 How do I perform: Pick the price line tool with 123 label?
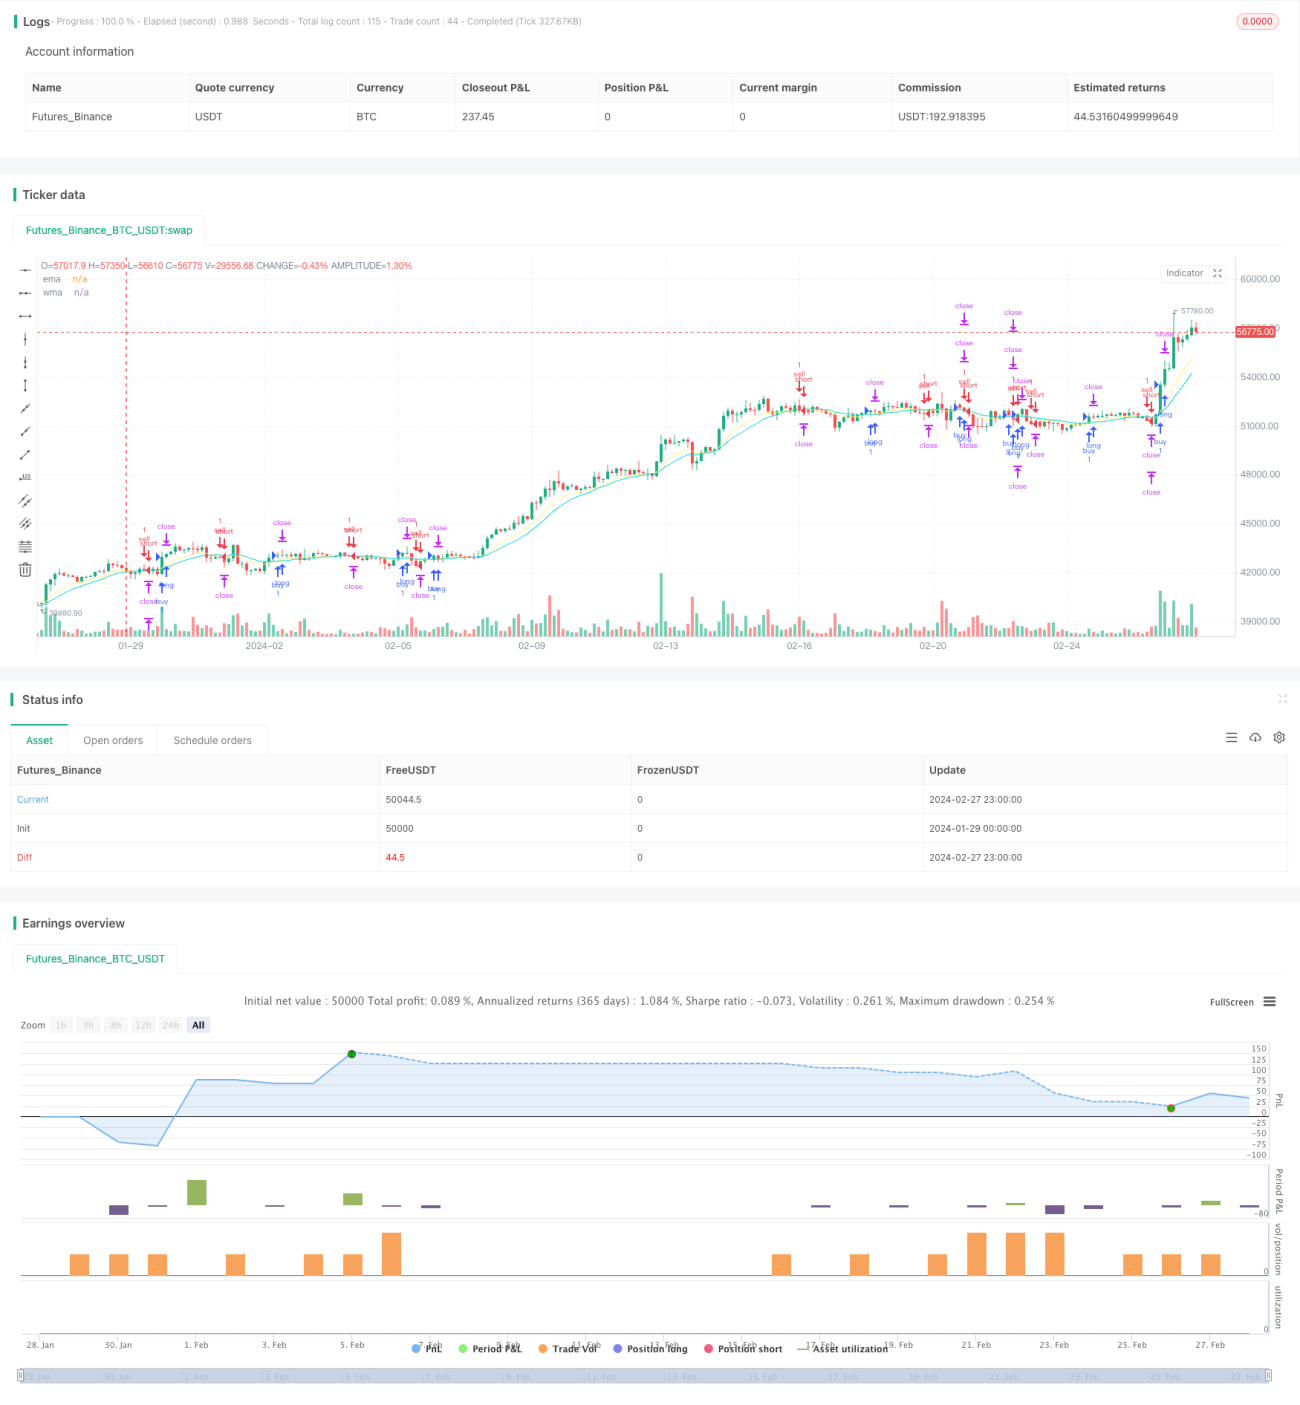25,477
